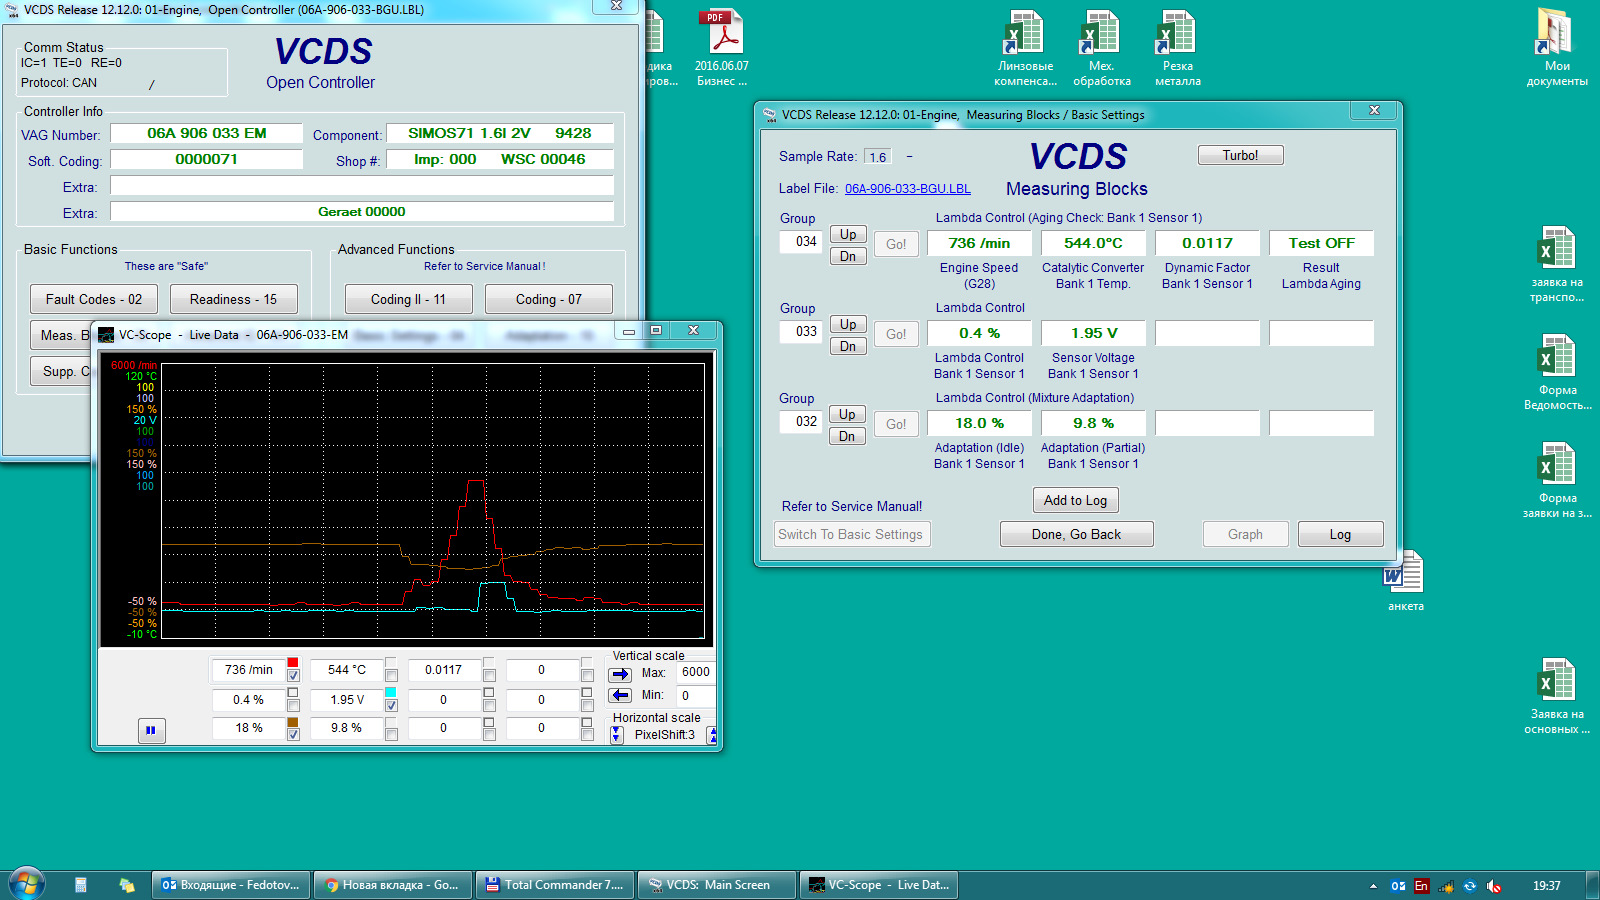Screen dimensions: 1600x900
Task: Click Switch To Basic Settings button
Action: tap(851, 534)
